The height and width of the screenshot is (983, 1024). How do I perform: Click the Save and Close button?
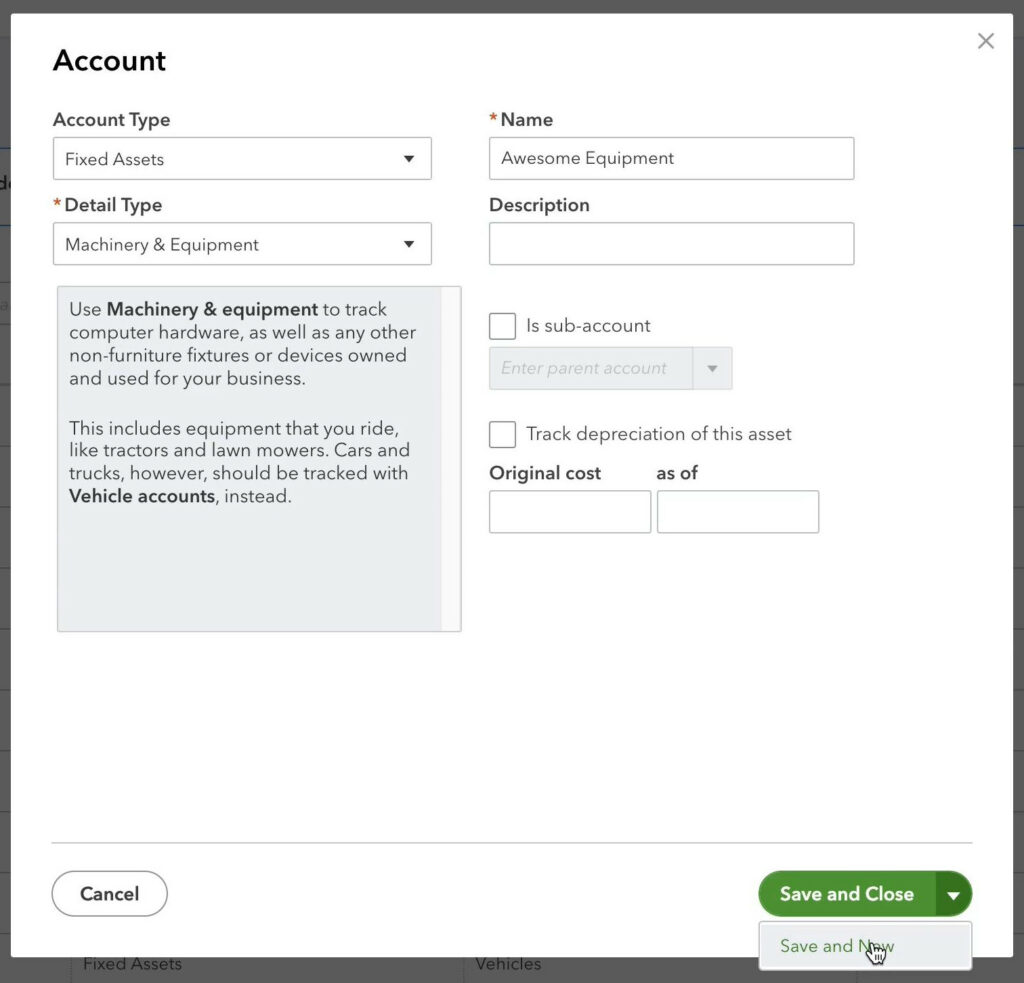pos(846,893)
